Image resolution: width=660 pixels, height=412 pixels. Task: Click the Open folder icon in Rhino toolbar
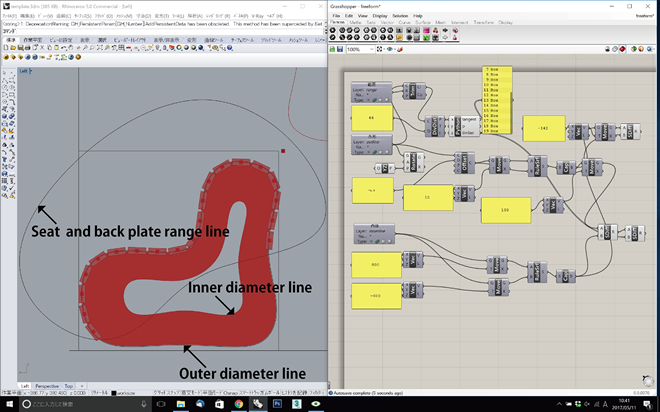(x=13, y=48)
